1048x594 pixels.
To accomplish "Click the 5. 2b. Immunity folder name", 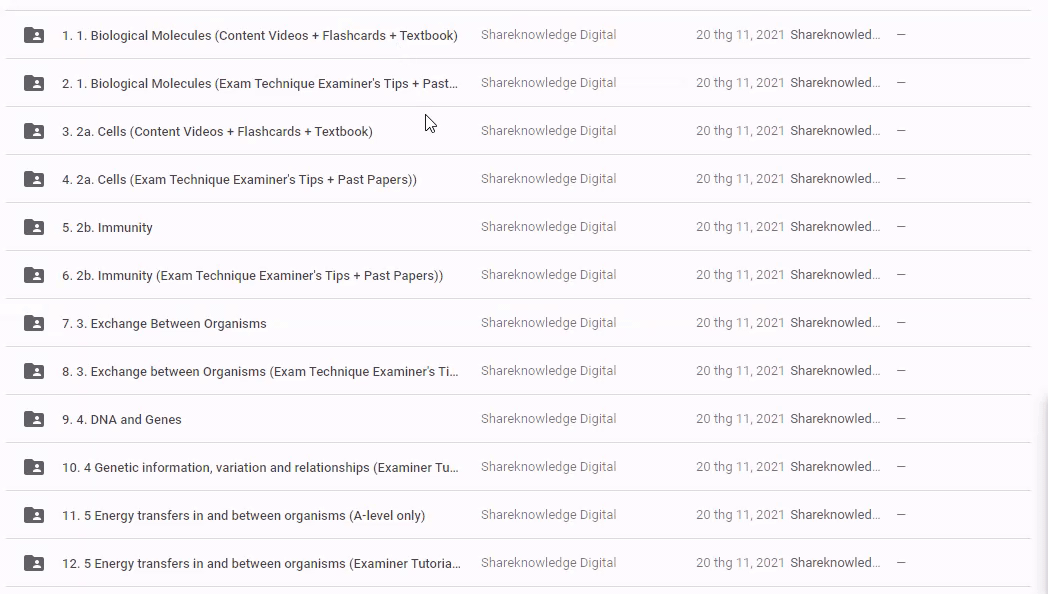I will coord(107,228).
